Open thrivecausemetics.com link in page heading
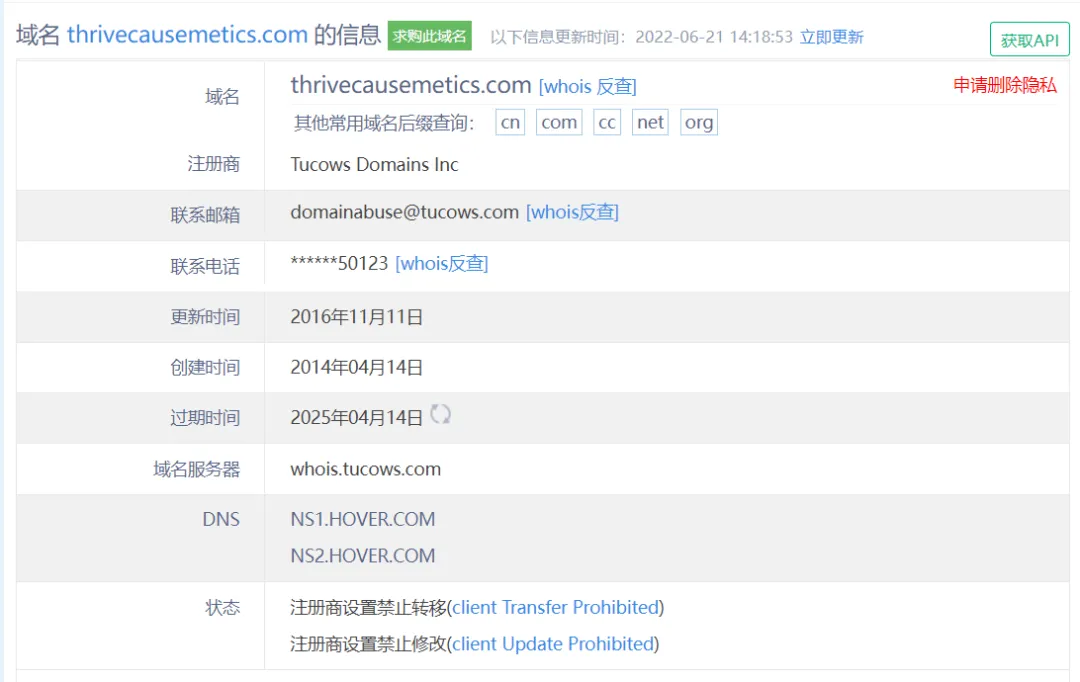This screenshot has height=682, width=1080. [x=187, y=34]
